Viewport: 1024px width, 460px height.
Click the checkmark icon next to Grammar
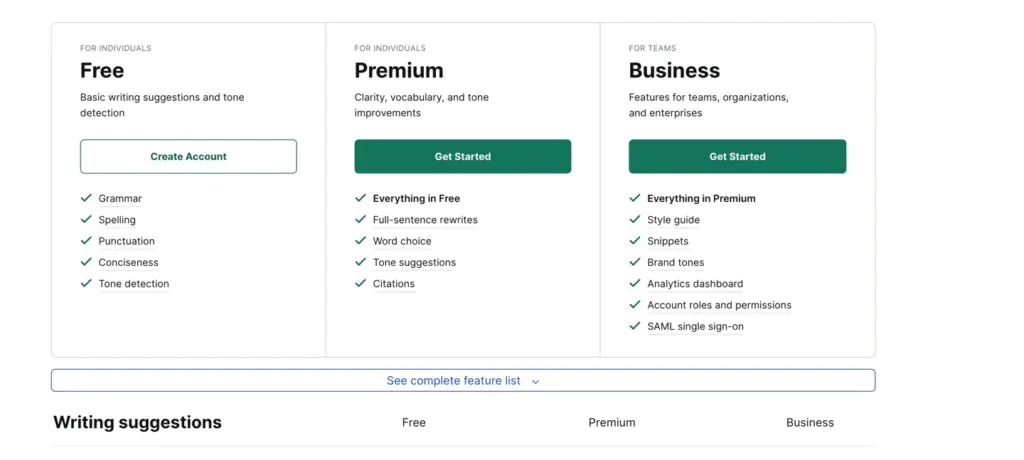pos(86,199)
